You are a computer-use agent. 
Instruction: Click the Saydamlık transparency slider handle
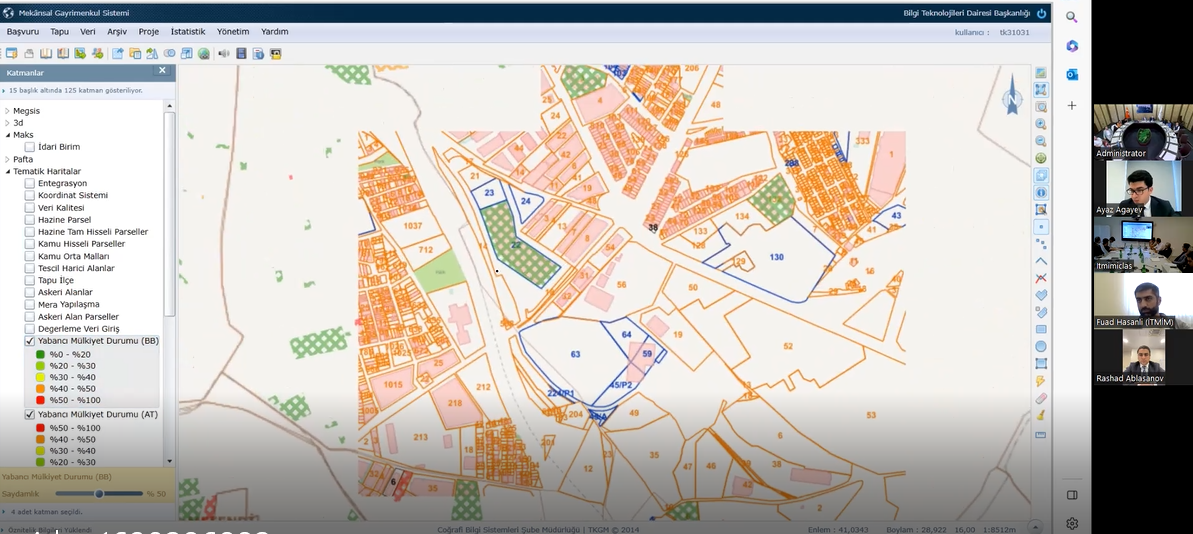(x=99, y=493)
